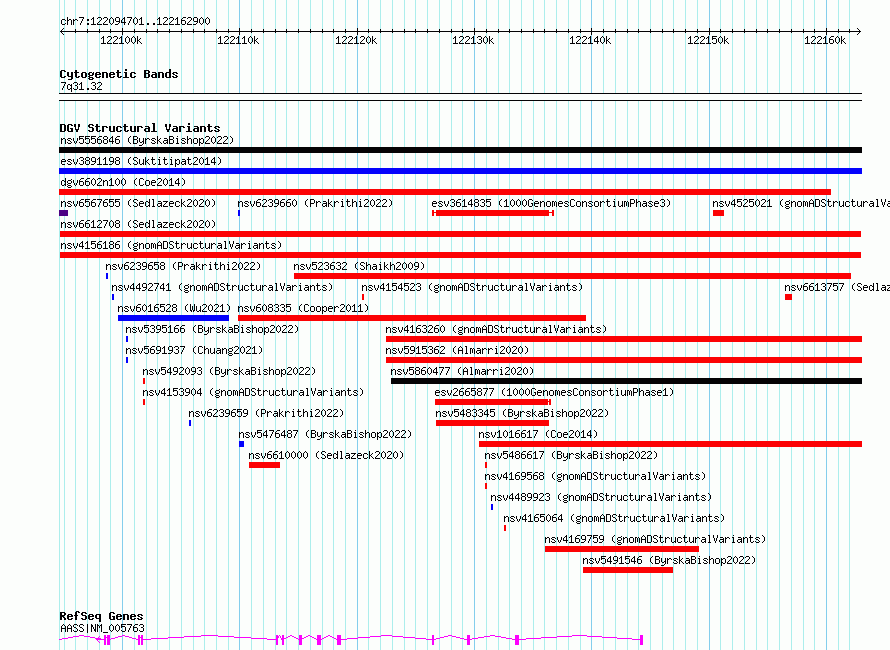890x650 pixels.
Task: Select the 122130k ruler position
Action: [x=473, y=40]
